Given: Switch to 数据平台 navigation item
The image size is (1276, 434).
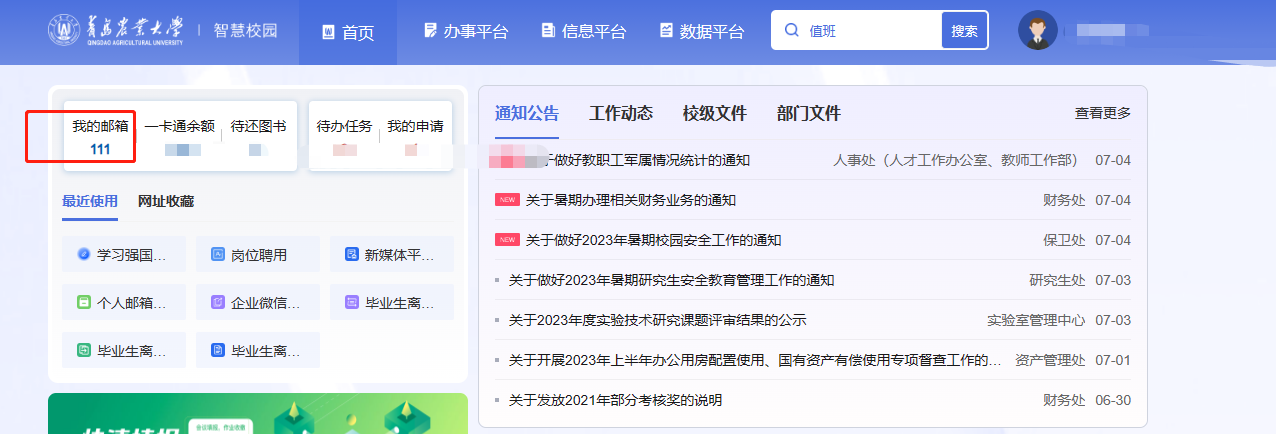Looking at the screenshot, I should pyautogui.click(x=701, y=32).
